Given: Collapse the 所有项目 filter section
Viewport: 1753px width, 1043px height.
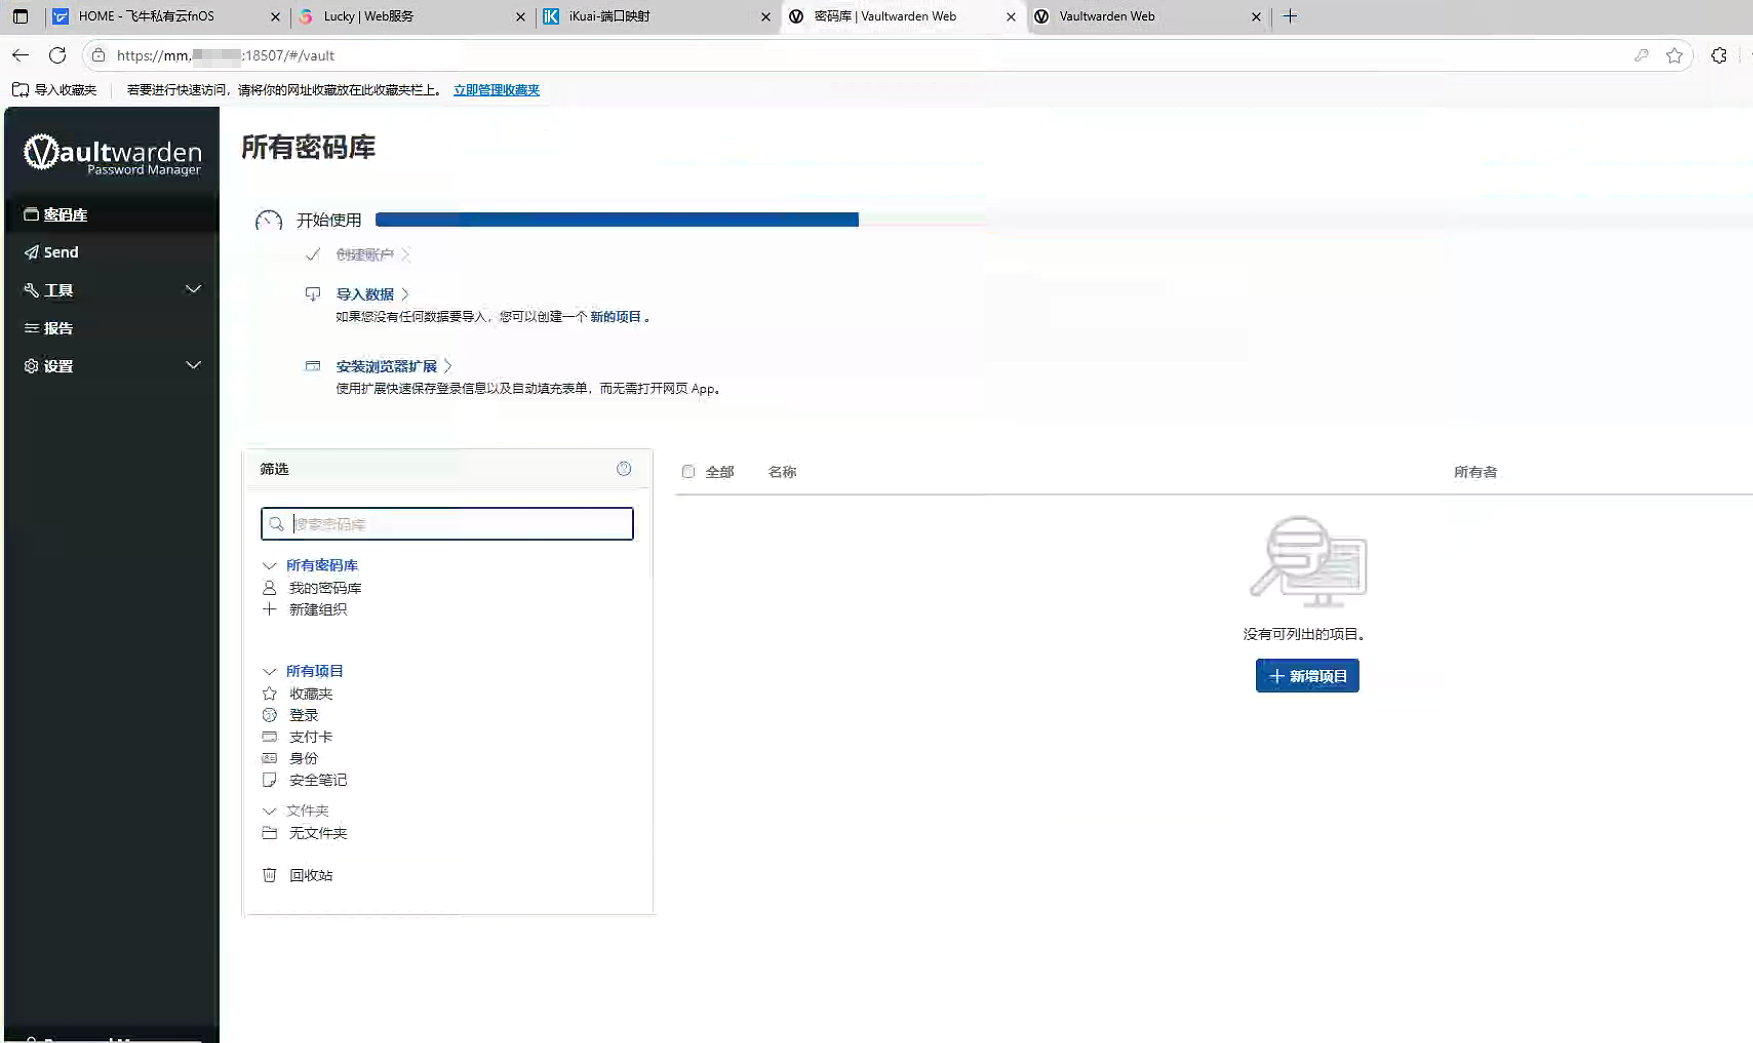Looking at the screenshot, I should (269, 671).
